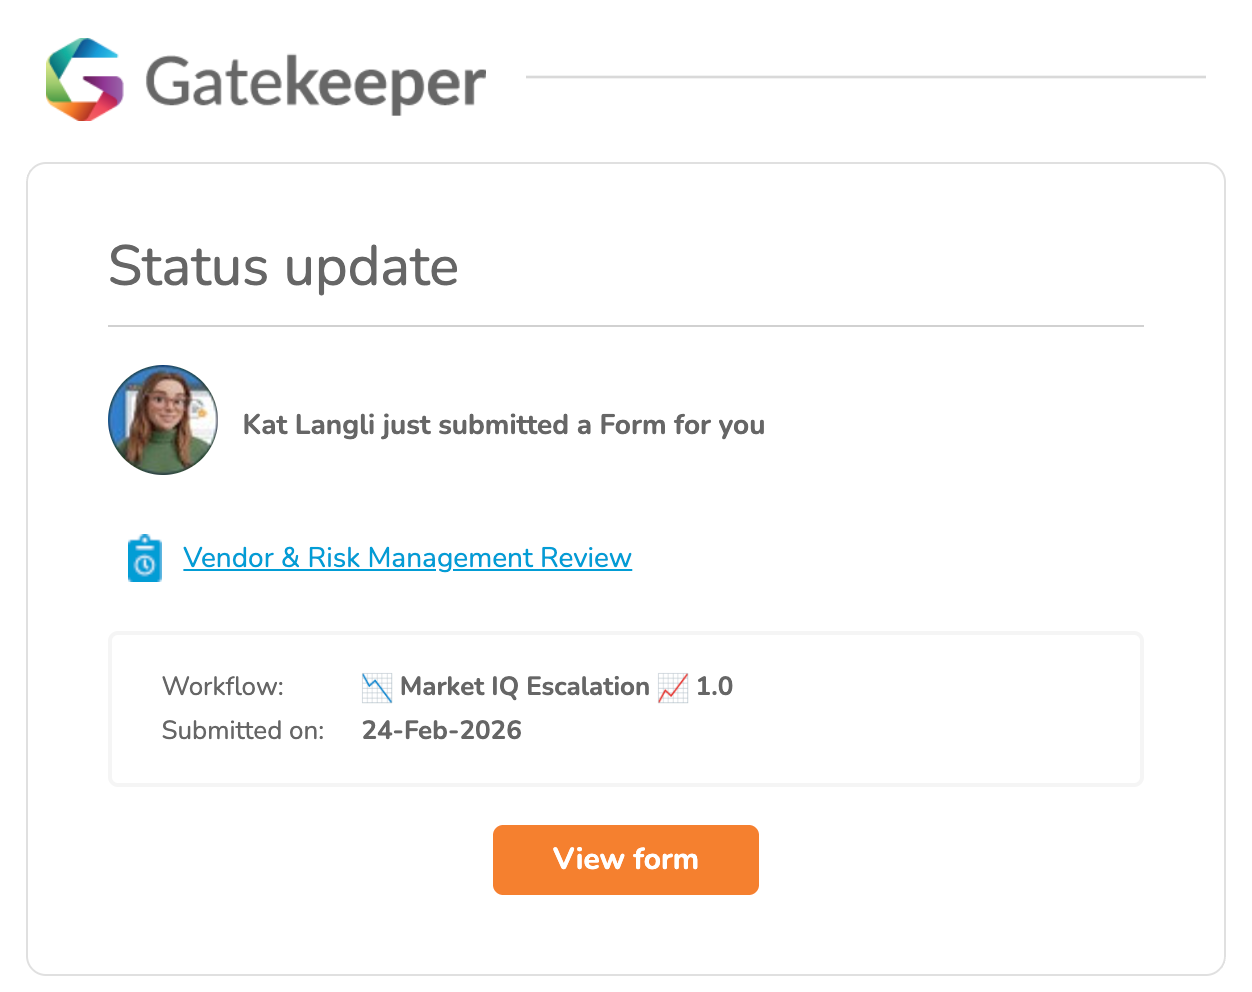This screenshot has width=1252, height=992.
Task: Click the Submitted on label
Action: [x=242, y=730]
